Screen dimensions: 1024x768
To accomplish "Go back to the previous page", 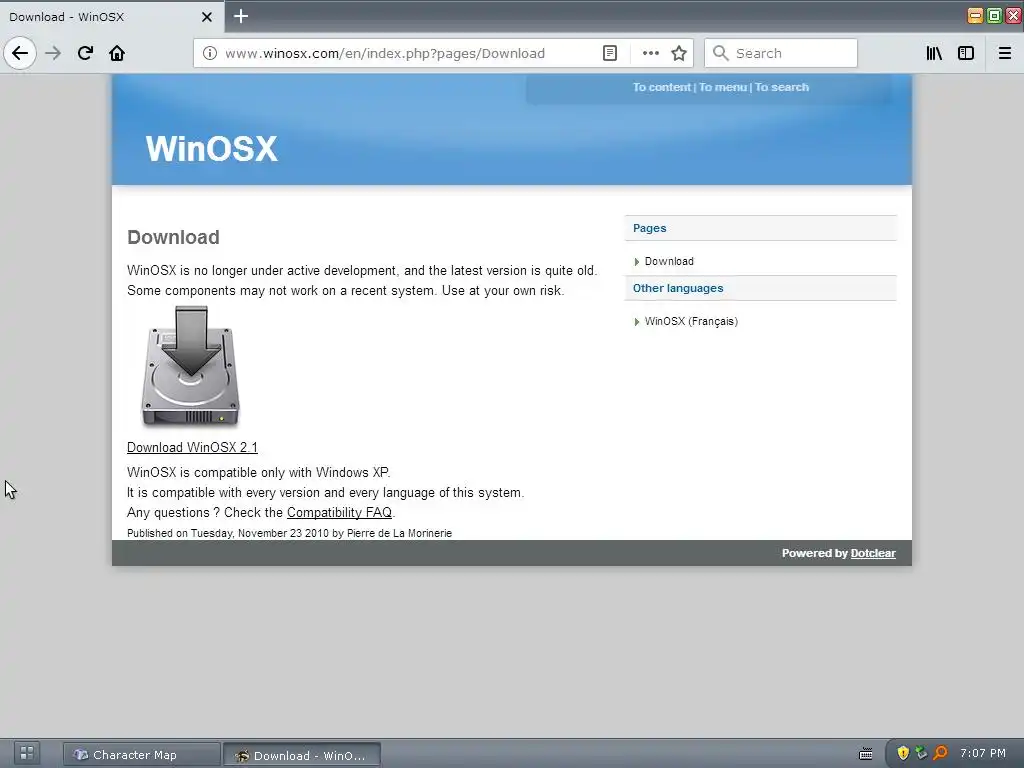I will coord(20,53).
